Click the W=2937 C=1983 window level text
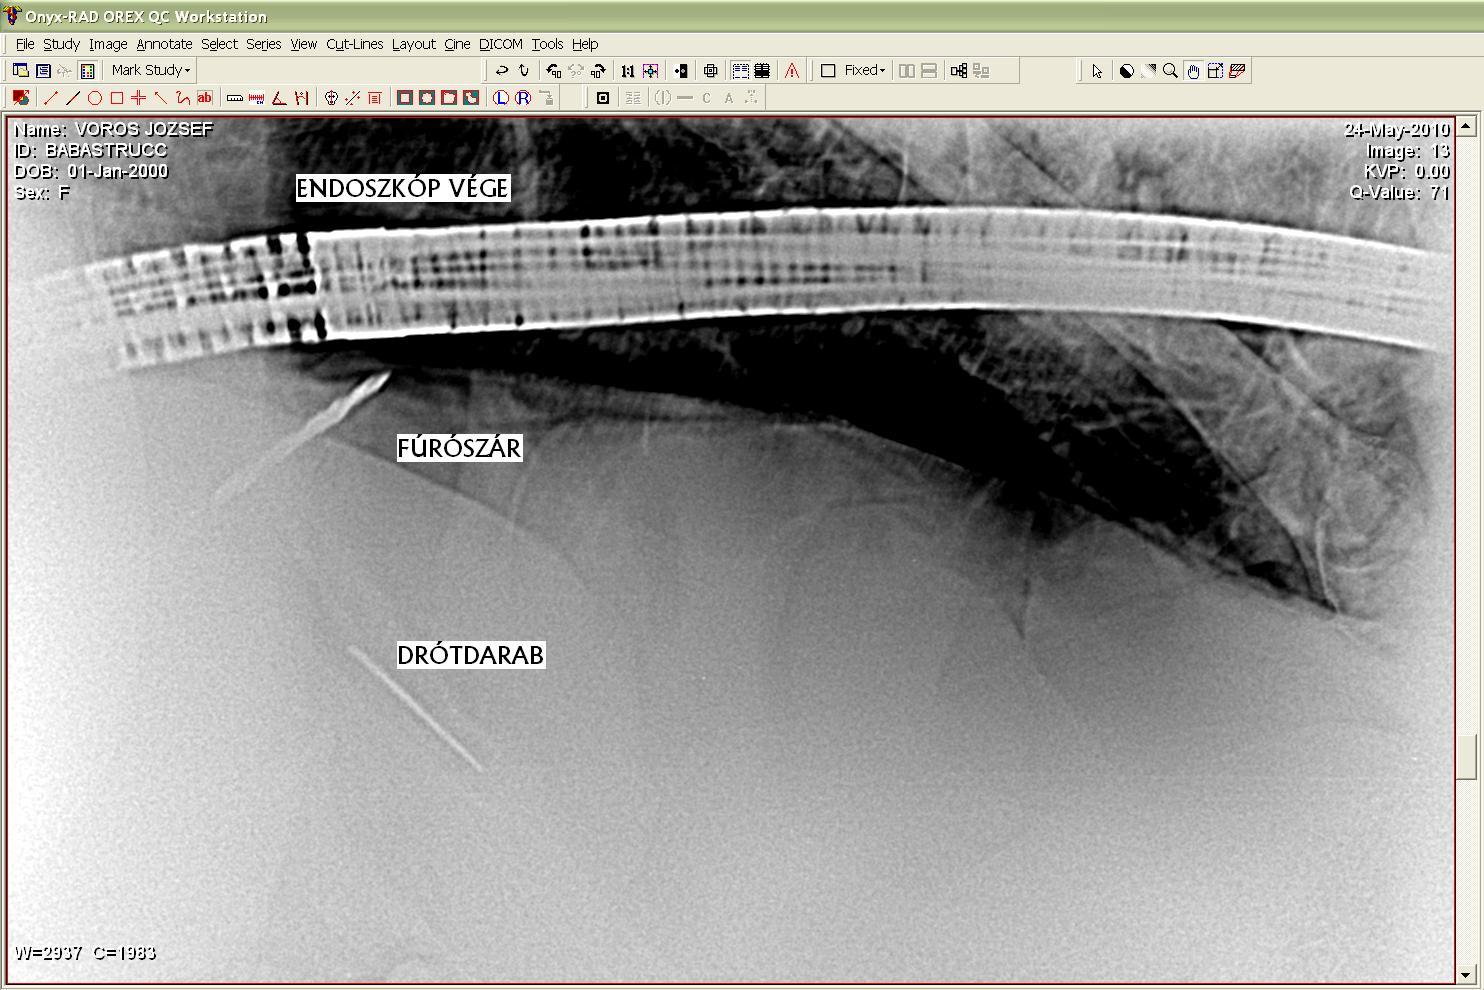Image resolution: width=1484 pixels, height=990 pixels. pos(85,953)
